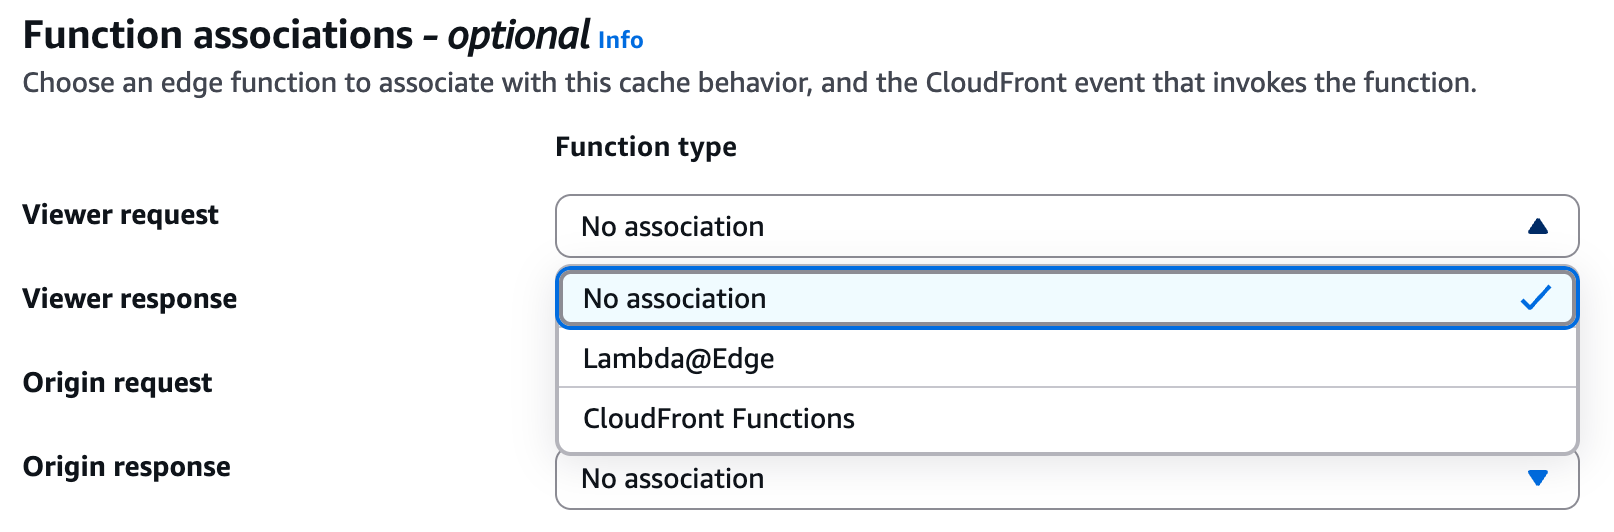Click the CloudFront Functions text in list

[x=719, y=418]
